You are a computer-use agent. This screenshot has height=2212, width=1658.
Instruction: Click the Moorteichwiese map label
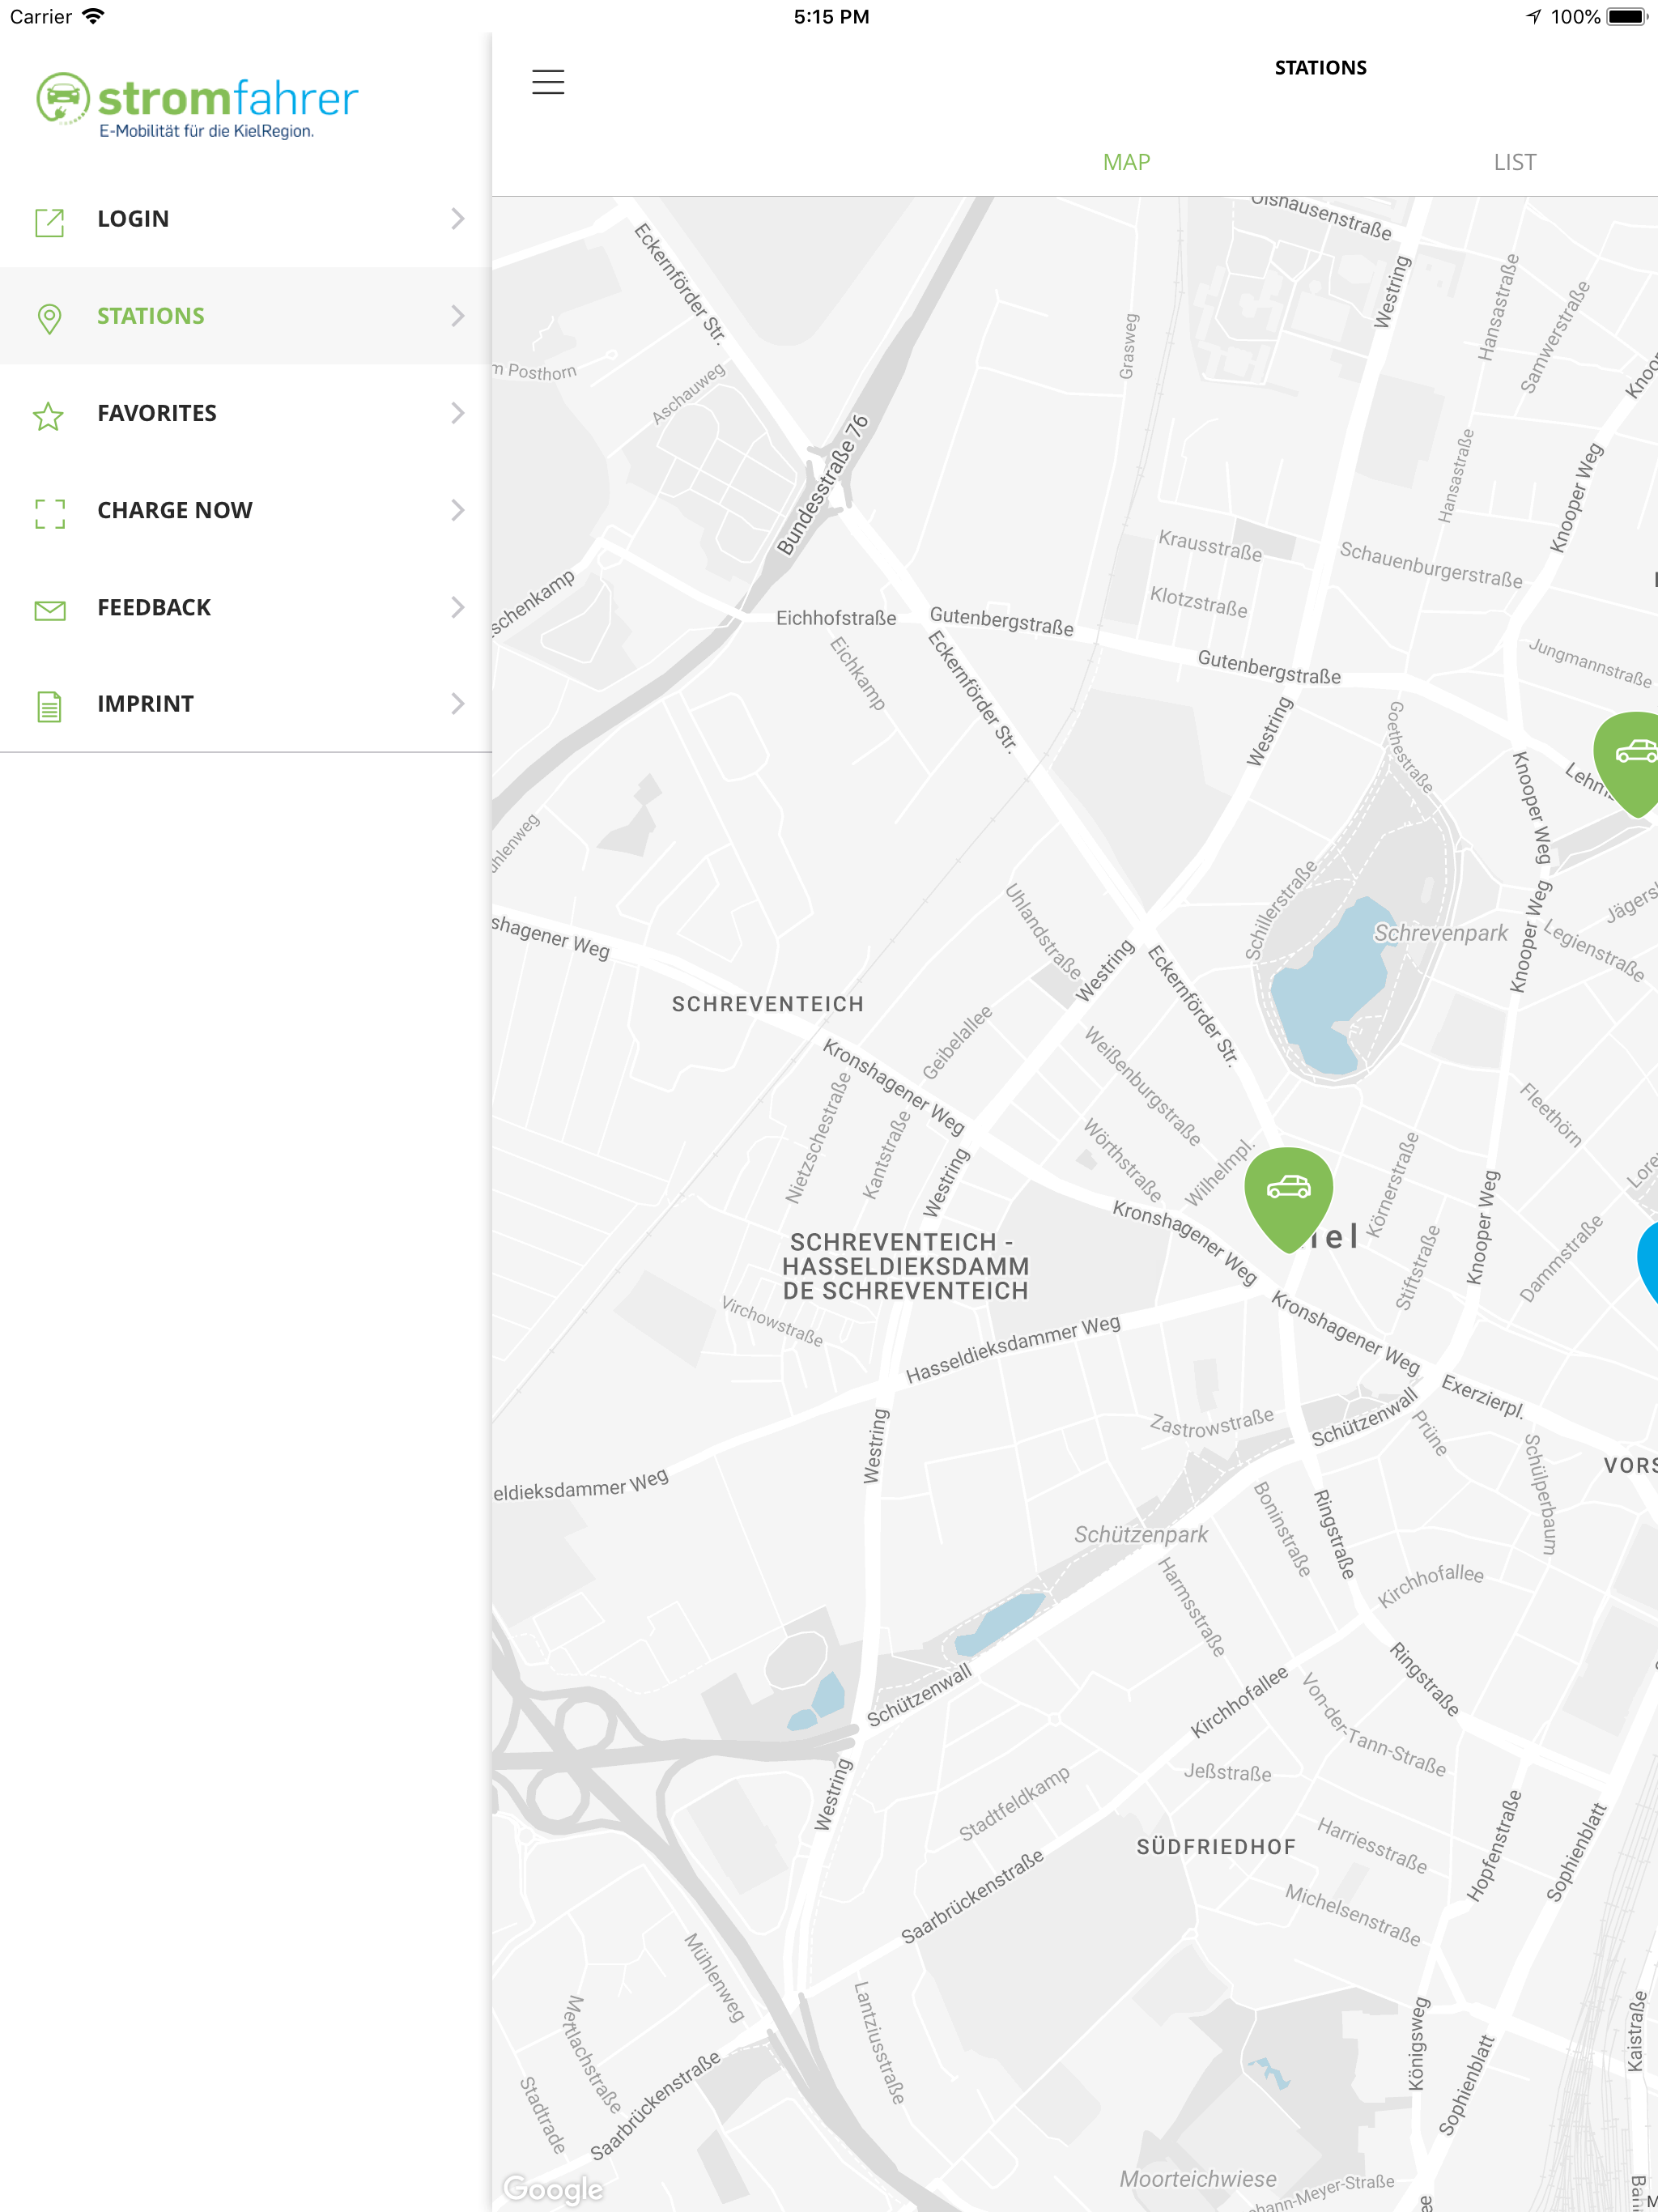(x=1197, y=2179)
